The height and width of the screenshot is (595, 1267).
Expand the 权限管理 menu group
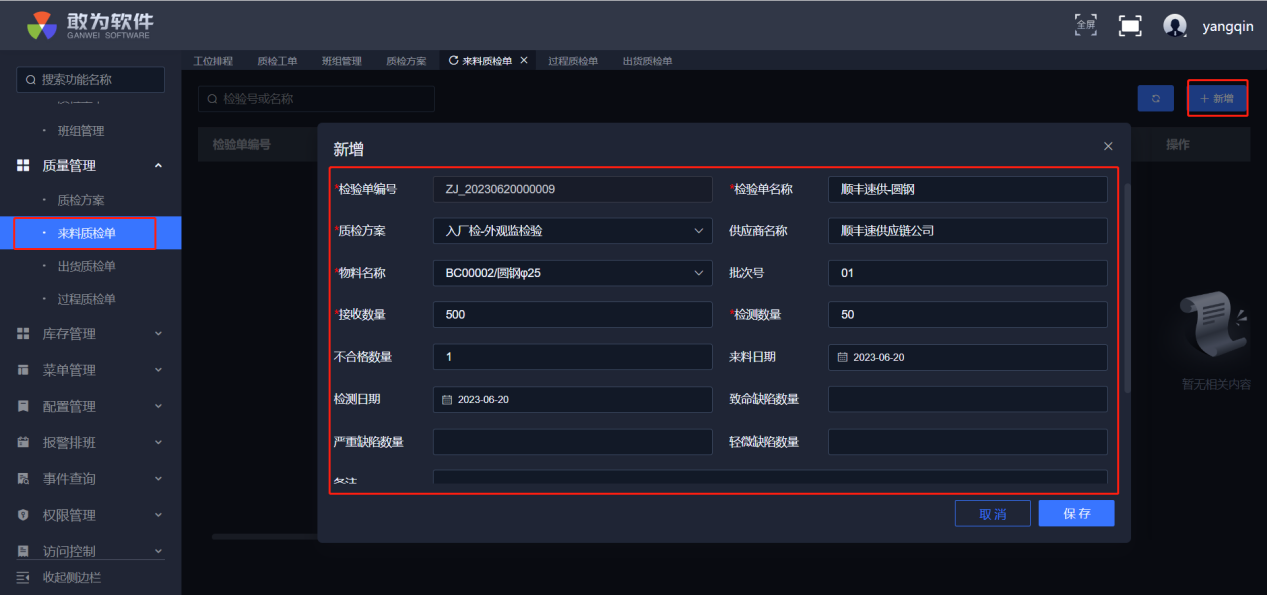158,515
